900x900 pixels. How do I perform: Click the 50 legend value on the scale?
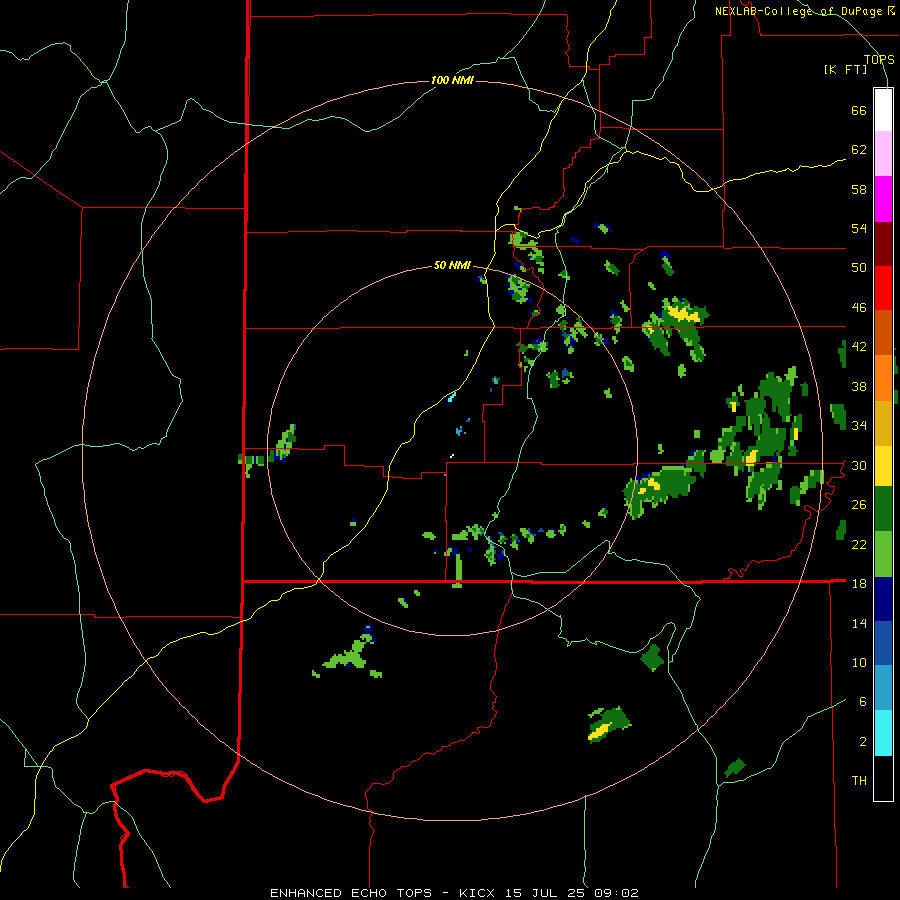[859, 268]
